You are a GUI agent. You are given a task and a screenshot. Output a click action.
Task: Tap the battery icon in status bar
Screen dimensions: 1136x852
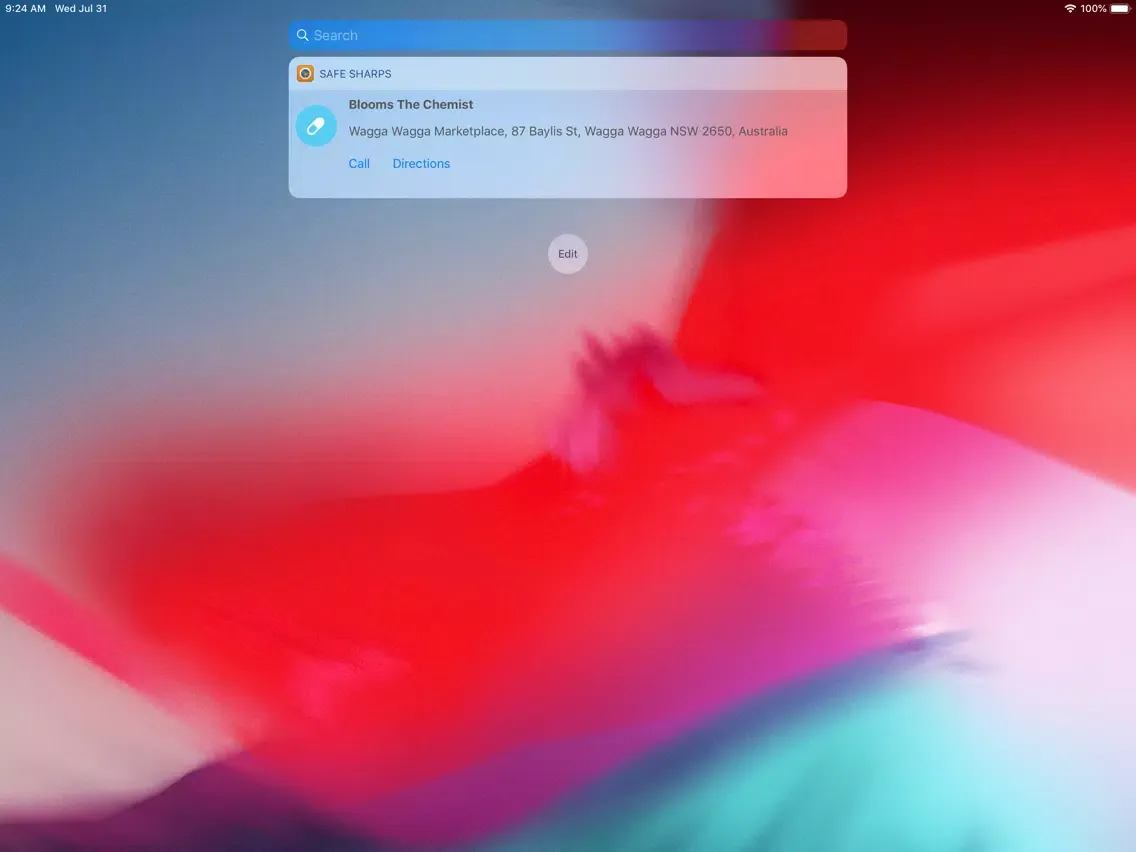(1120, 9)
